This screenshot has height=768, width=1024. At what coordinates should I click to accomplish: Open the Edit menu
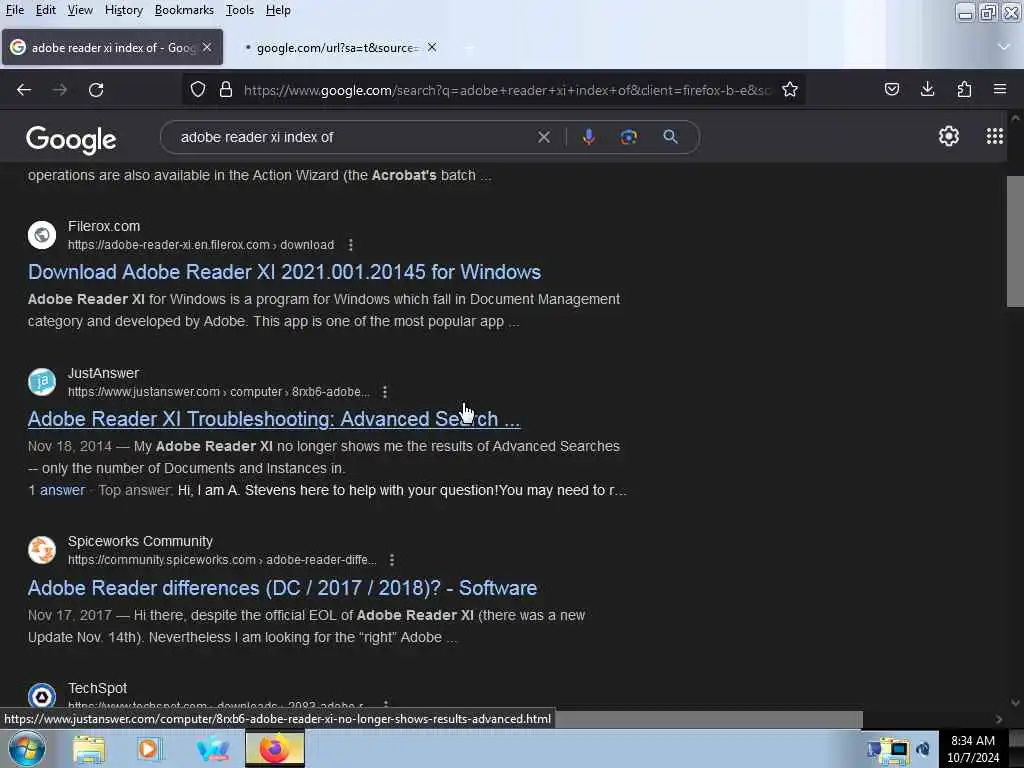tap(45, 10)
